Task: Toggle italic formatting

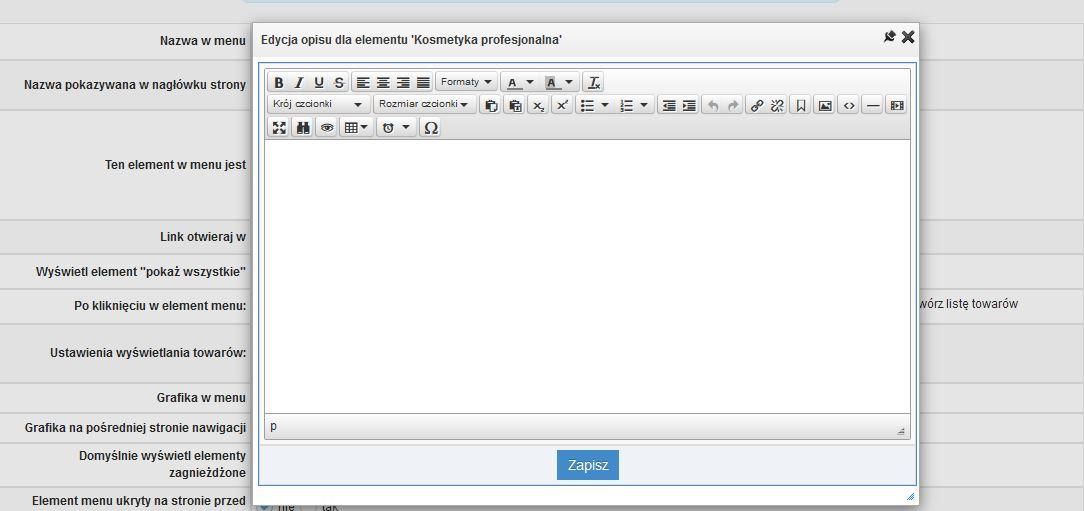Action: [x=299, y=82]
